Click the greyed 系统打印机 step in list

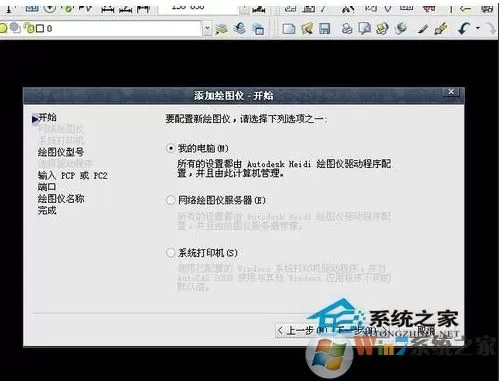(61, 140)
